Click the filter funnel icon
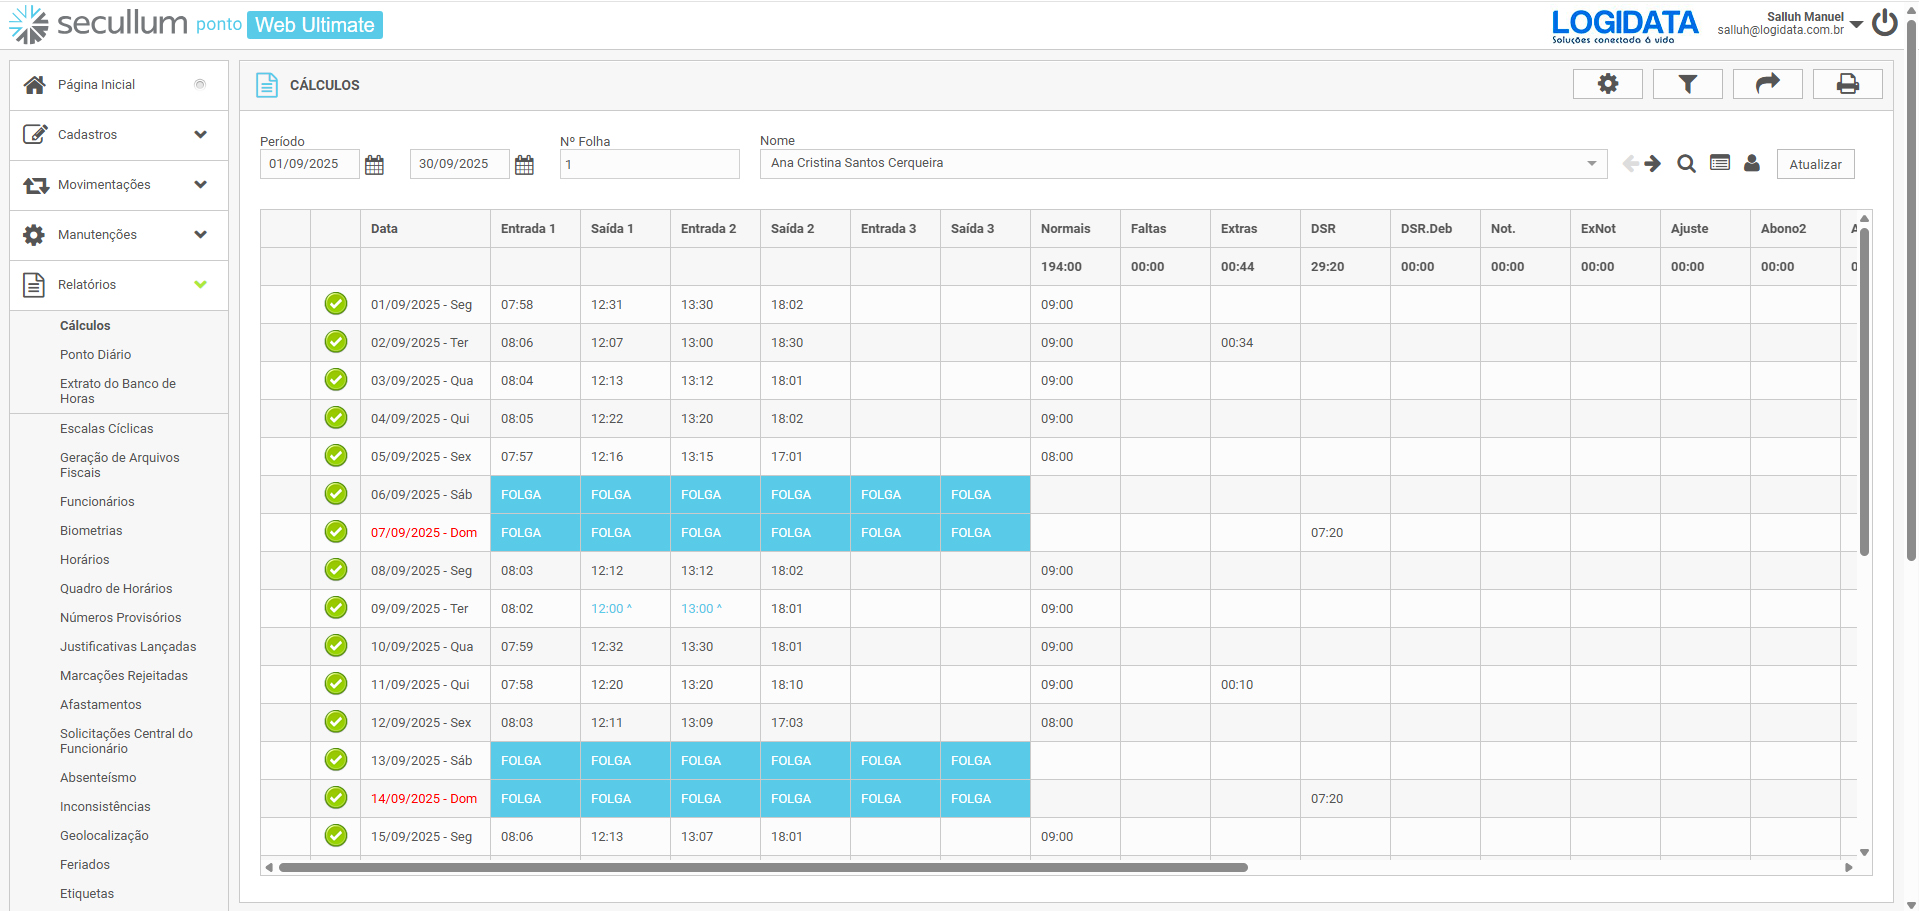Image resolution: width=1919 pixels, height=911 pixels. click(1687, 84)
